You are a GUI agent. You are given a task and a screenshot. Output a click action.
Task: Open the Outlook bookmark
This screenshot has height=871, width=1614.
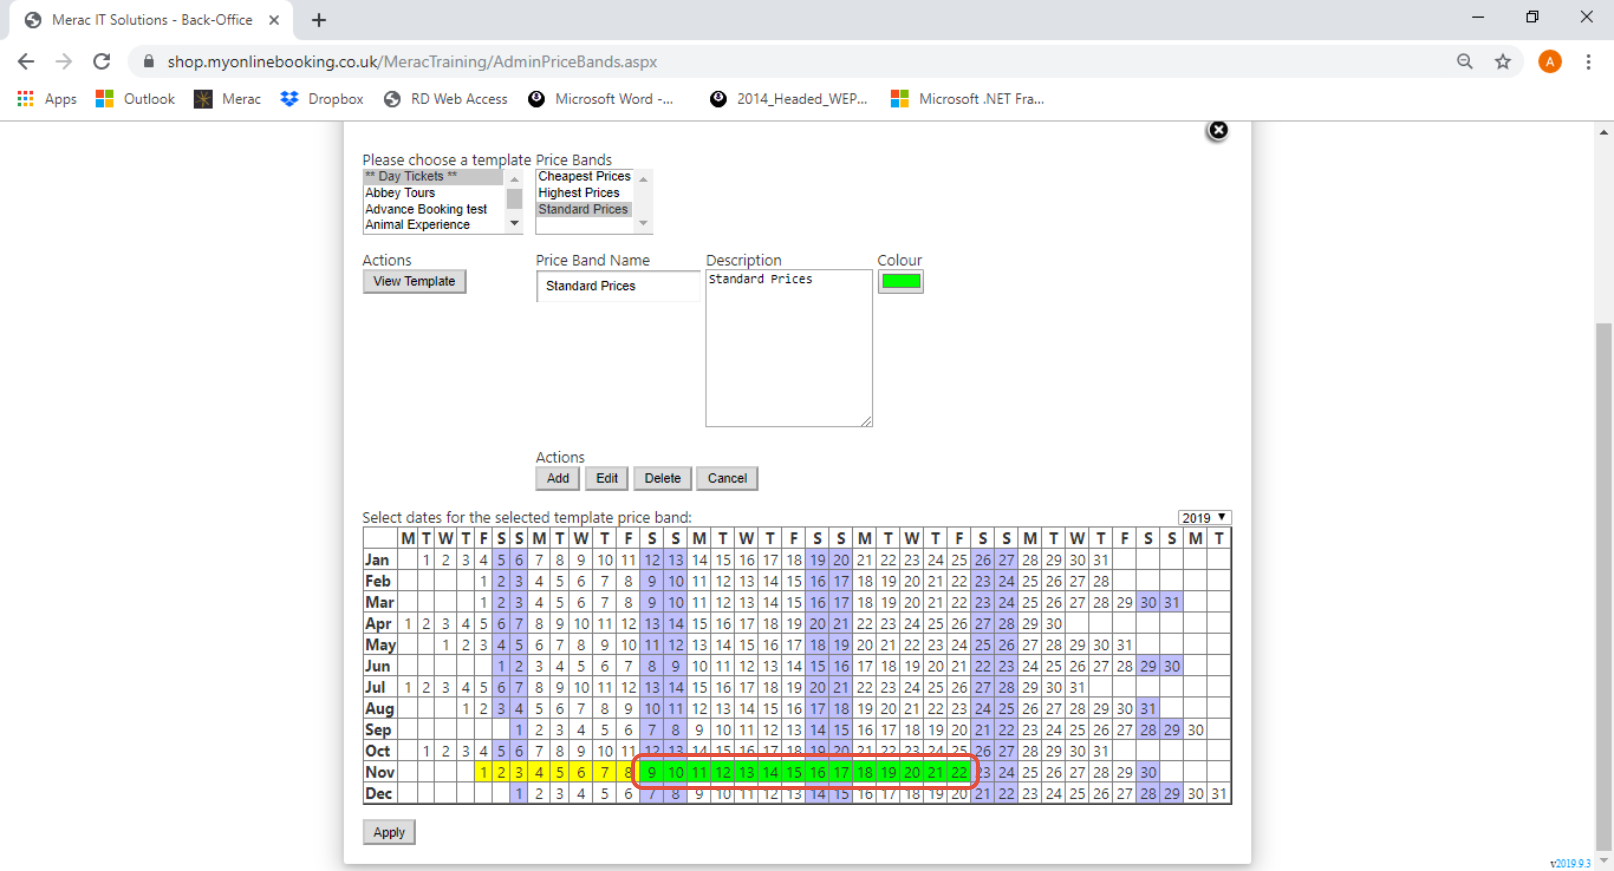[135, 99]
